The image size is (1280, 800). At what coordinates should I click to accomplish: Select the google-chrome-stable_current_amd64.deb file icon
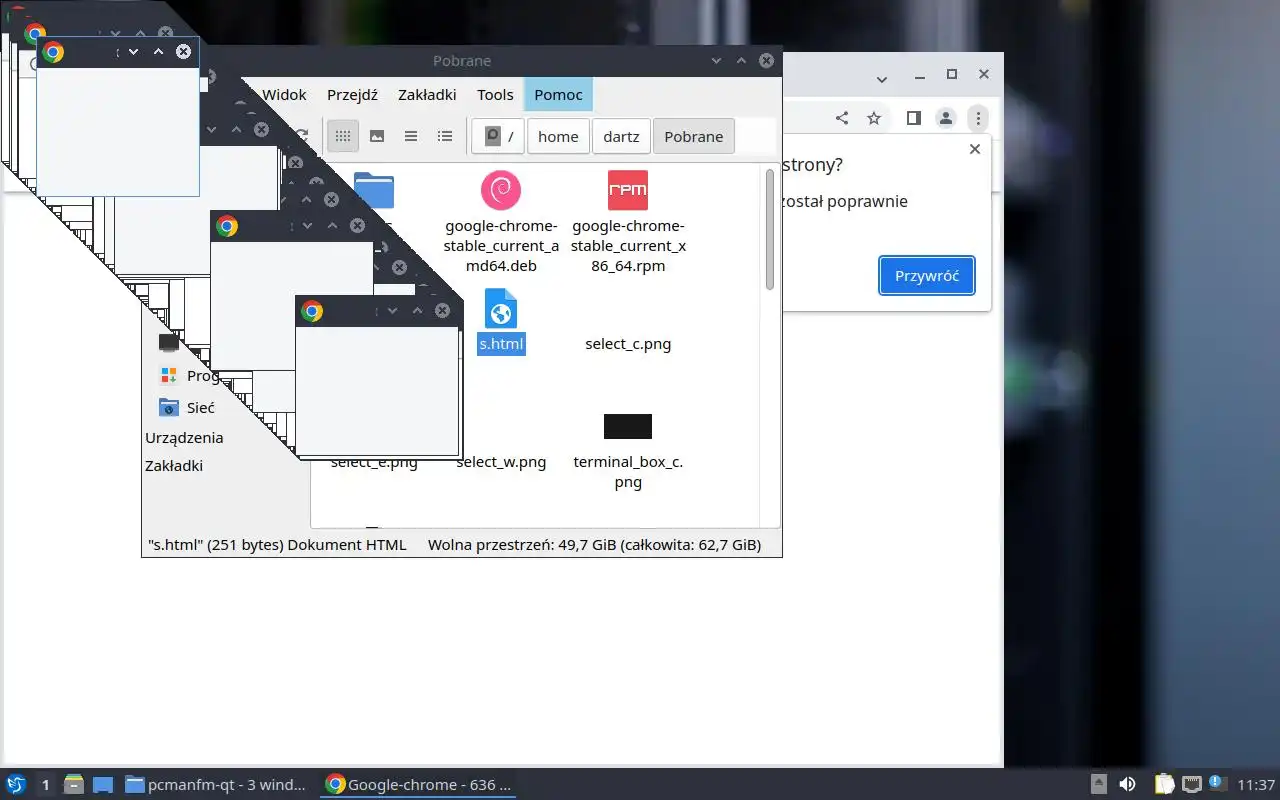(501, 190)
